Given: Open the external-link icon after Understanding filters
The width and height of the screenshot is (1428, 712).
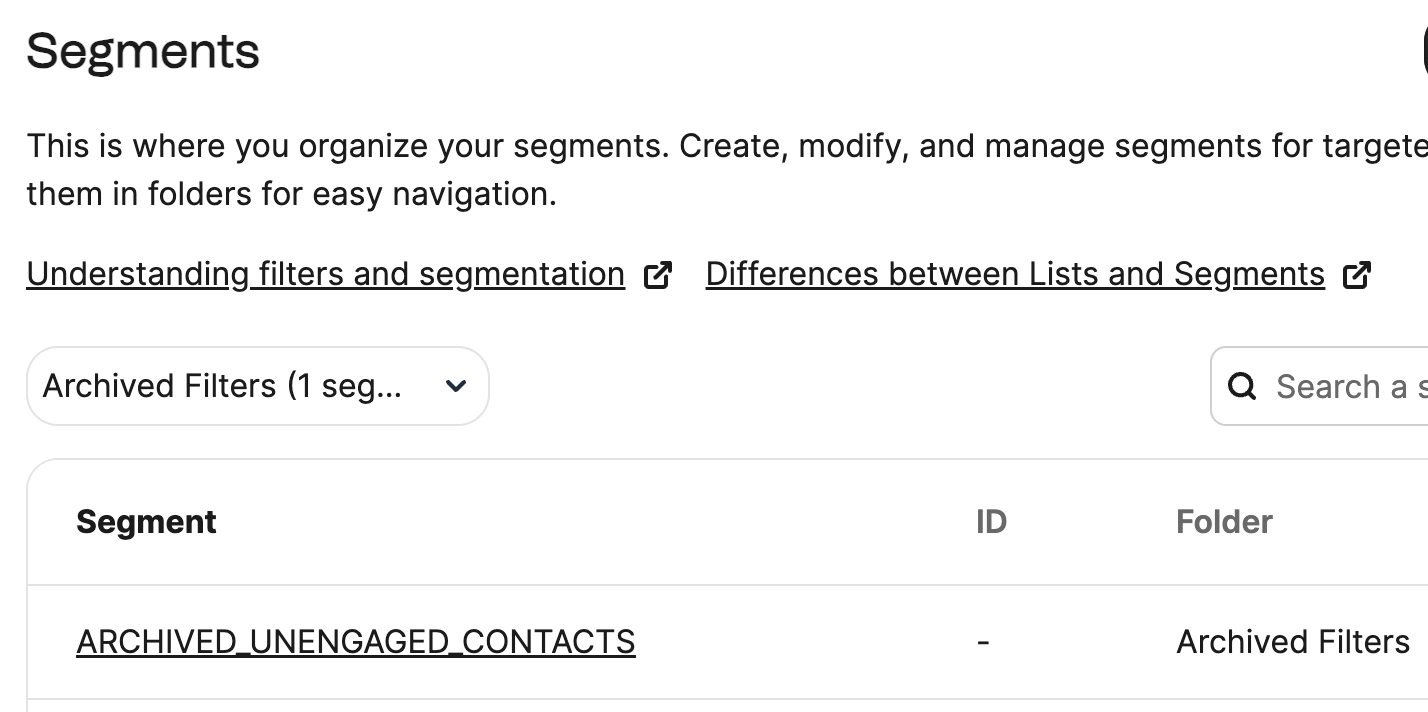Looking at the screenshot, I should click(x=657, y=275).
